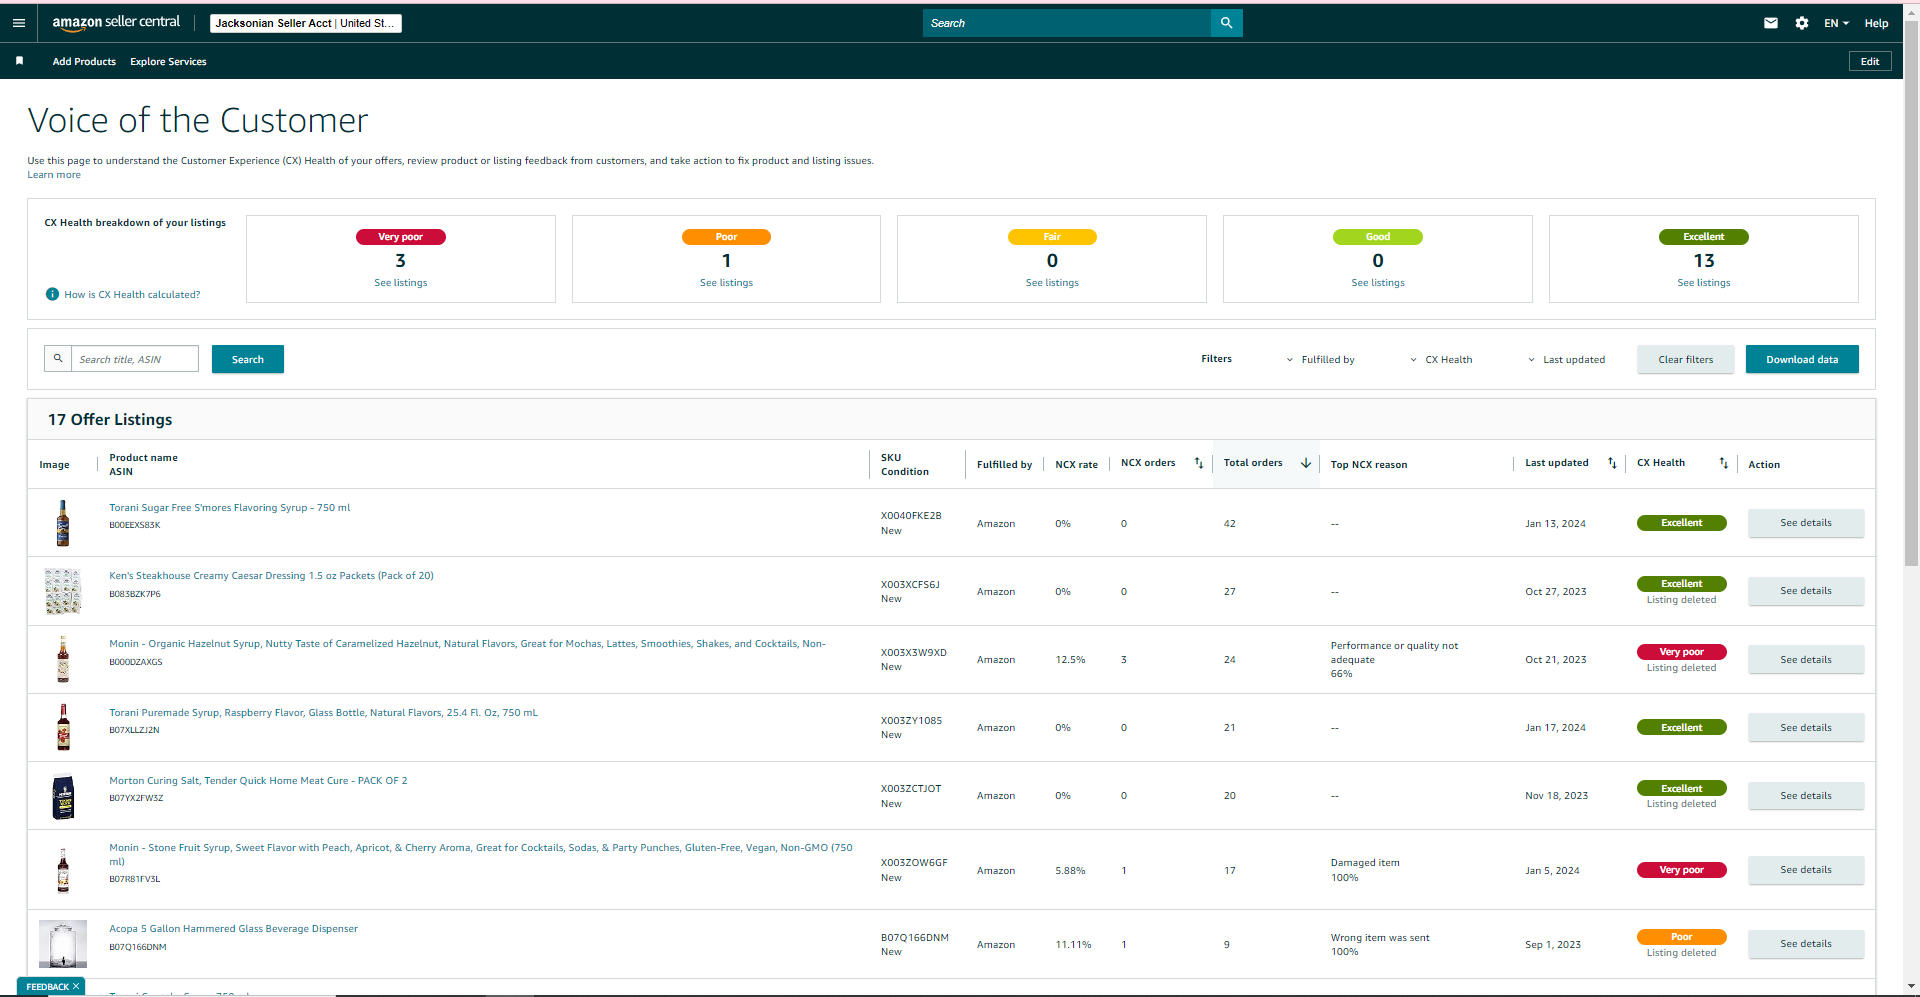Screen dimensions: 1920x997
Task: Open the hamburger navigation menu
Action: point(19,23)
